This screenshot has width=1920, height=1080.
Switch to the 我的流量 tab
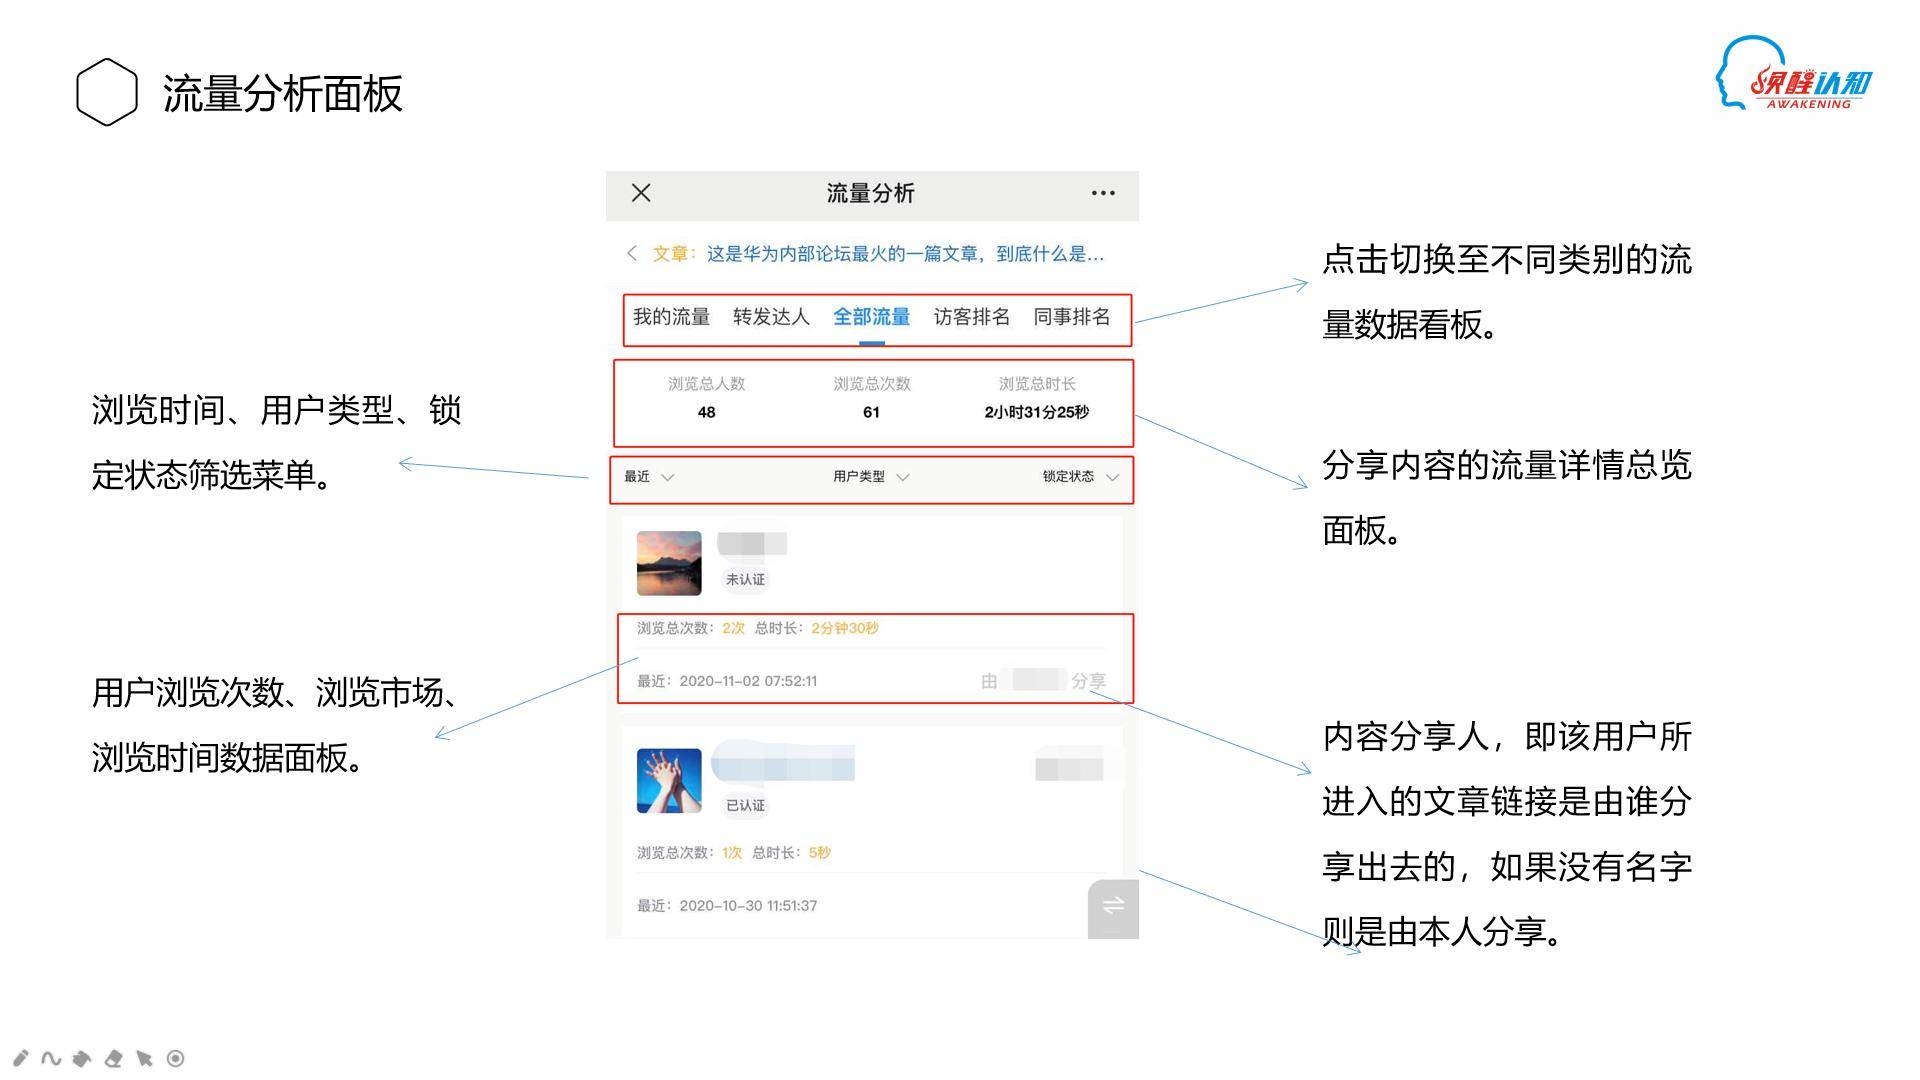[672, 317]
